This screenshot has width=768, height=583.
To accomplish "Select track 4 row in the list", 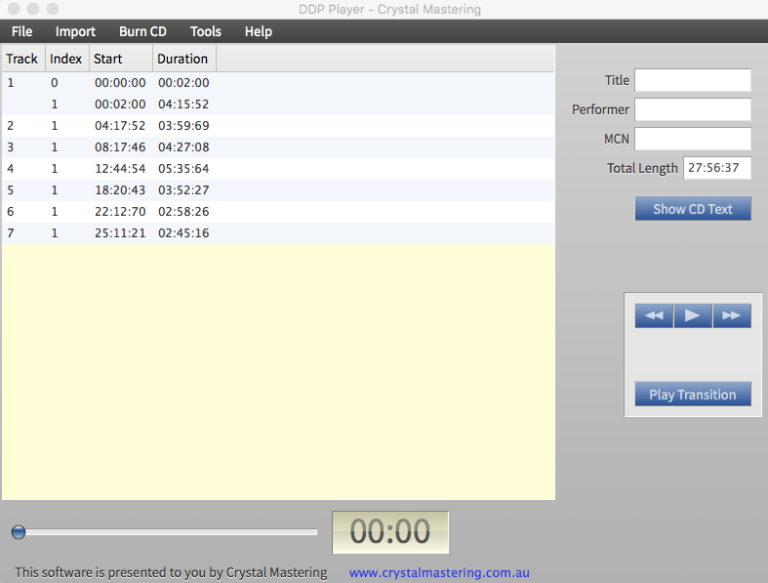I will click(150, 168).
